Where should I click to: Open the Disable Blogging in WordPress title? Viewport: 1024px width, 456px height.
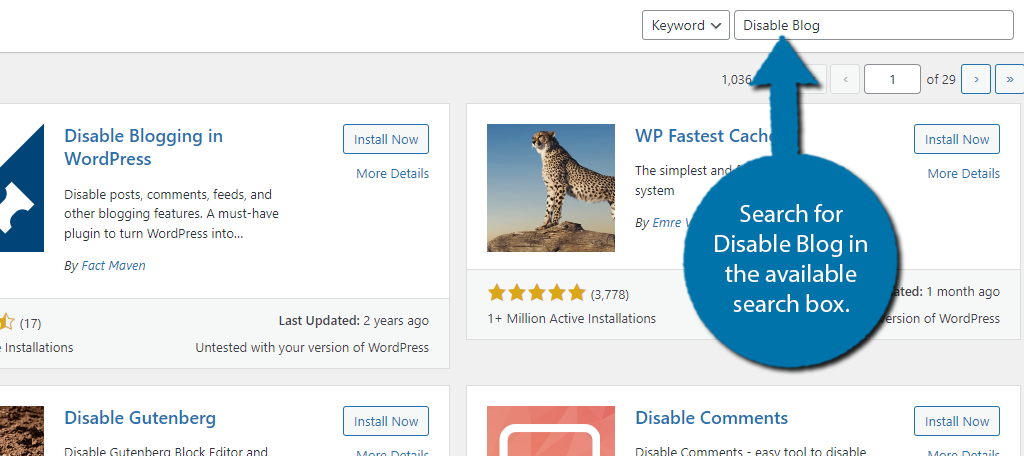(x=143, y=147)
